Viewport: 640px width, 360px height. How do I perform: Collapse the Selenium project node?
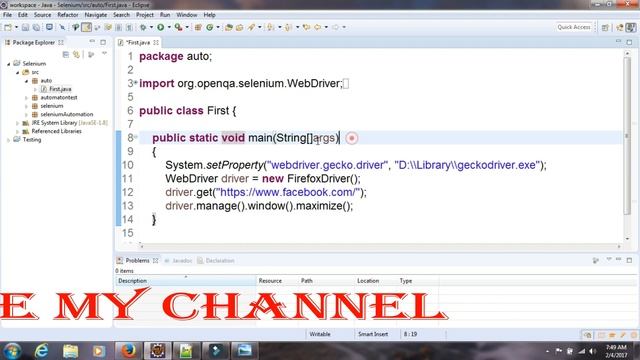click(x=9, y=64)
